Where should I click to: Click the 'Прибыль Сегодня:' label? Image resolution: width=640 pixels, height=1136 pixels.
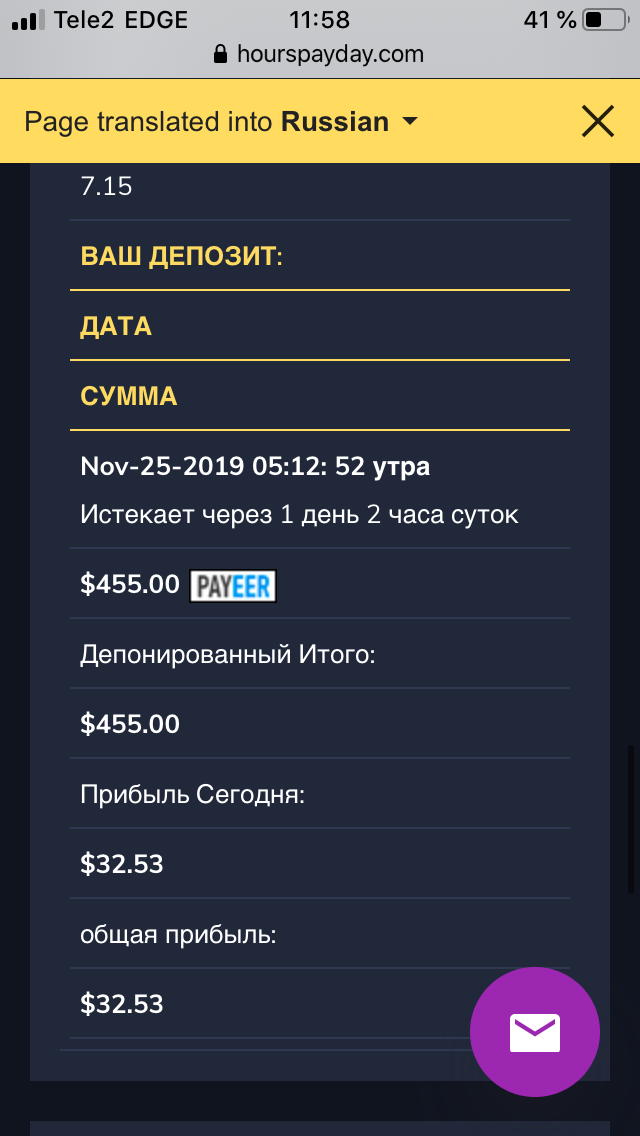pyautogui.click(x=192, y=795)
